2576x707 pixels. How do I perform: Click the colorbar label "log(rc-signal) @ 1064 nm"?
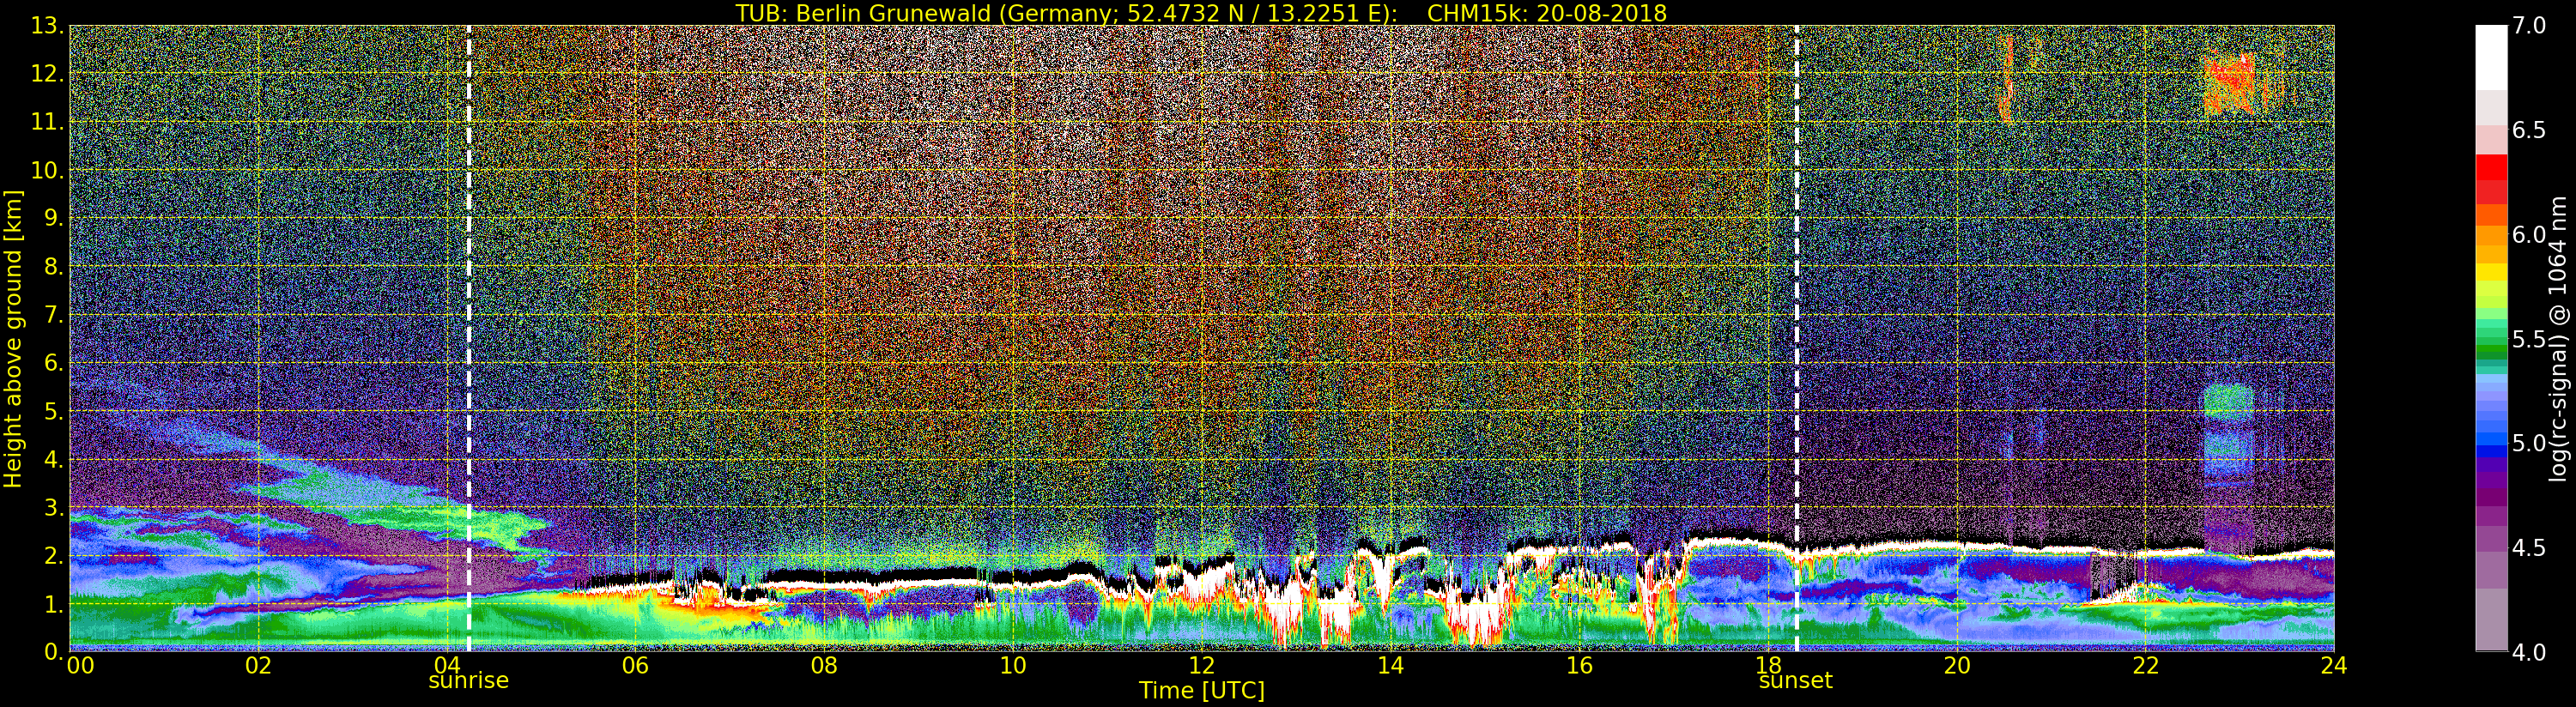[x=2558, y=338]
